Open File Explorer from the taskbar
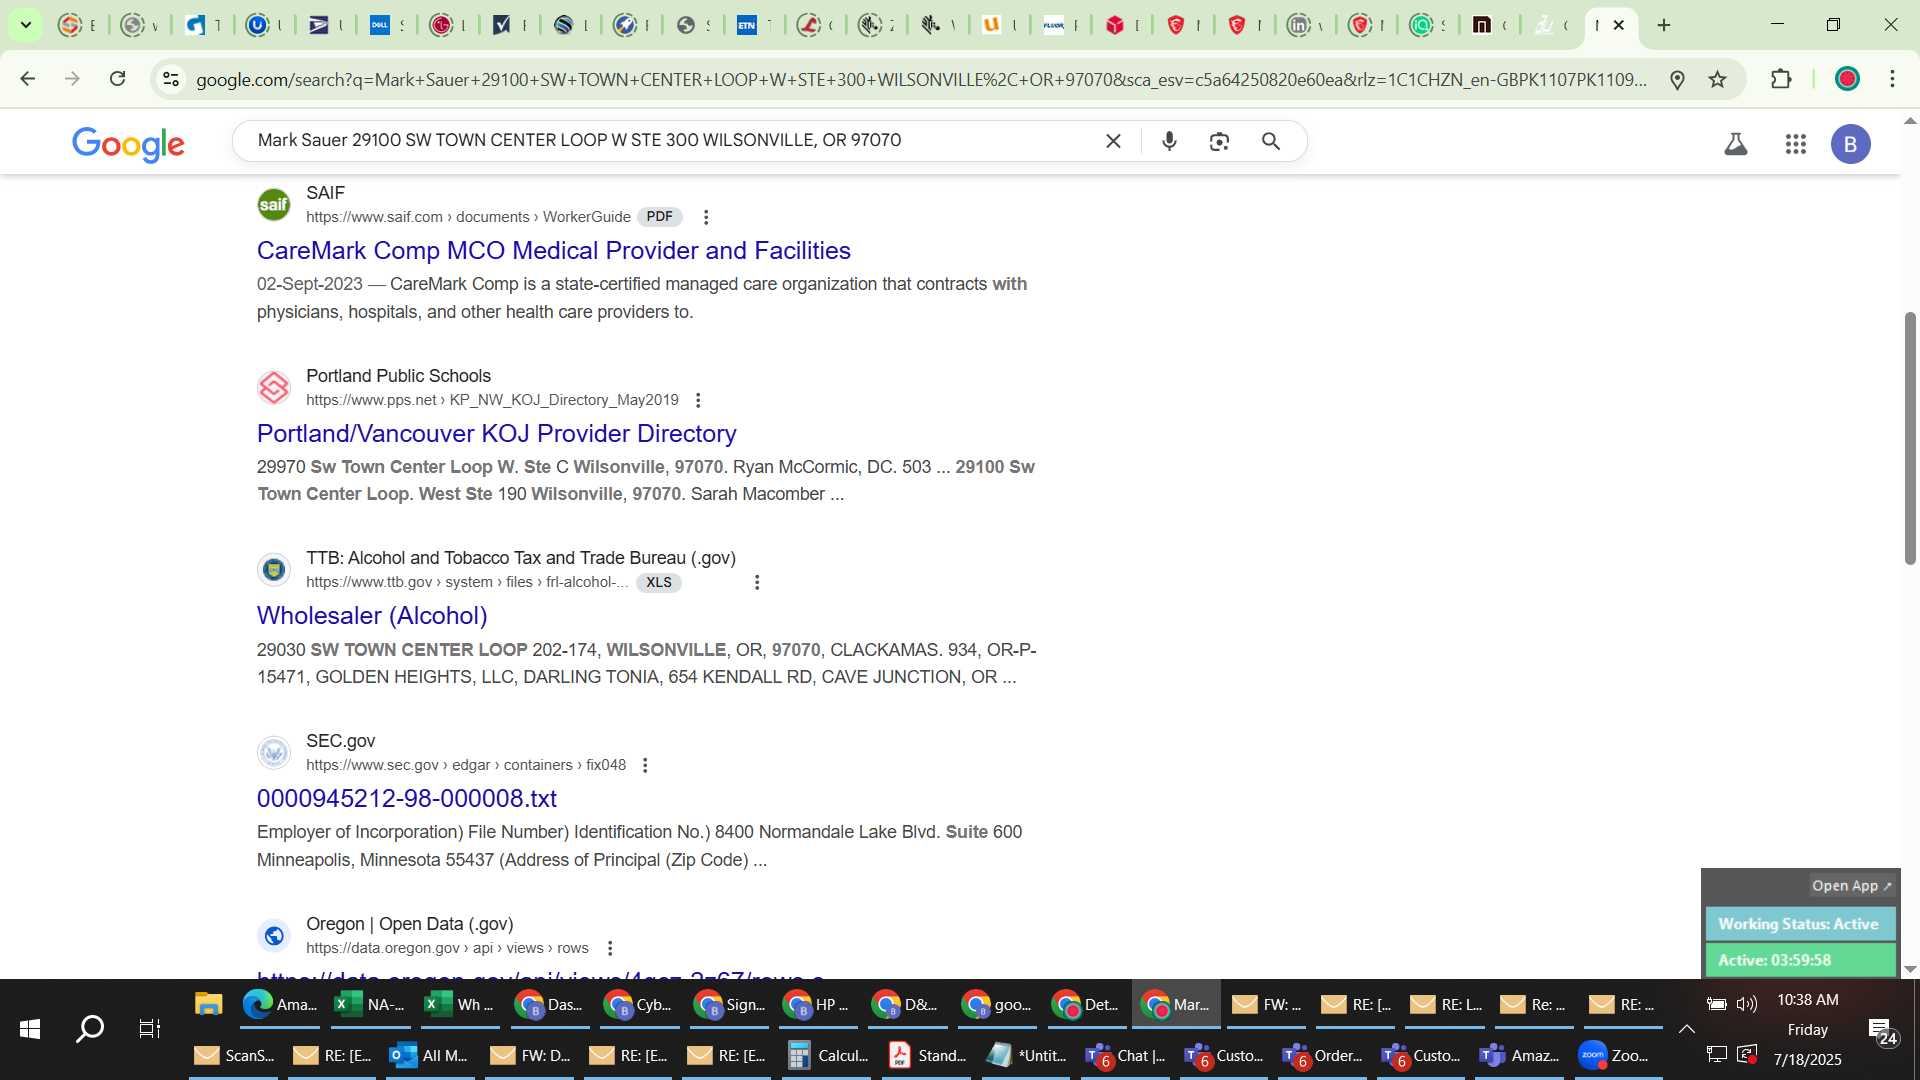The width and height of the screenshot is (1920, 1080). 208,1004
